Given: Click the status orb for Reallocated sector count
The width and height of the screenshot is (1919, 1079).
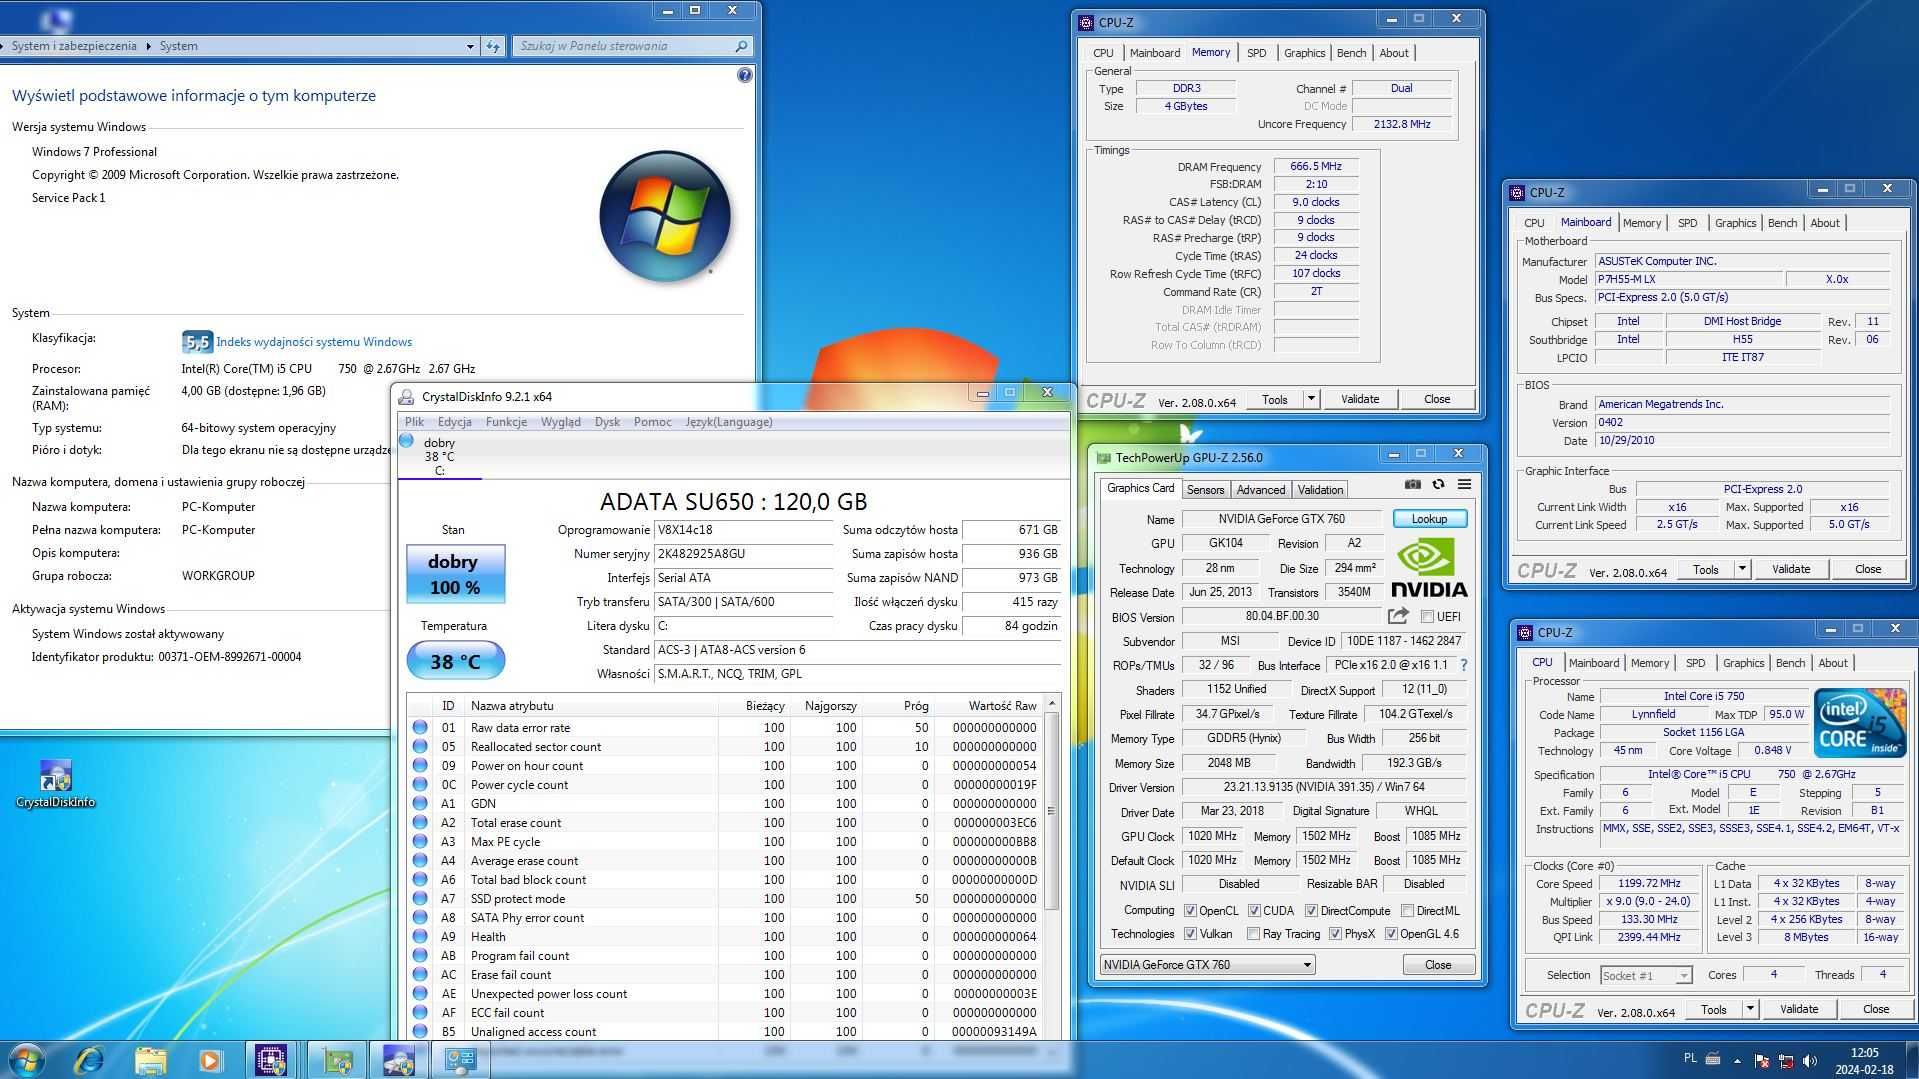Looking at the screenshot, I should click(x=420, y=747).
